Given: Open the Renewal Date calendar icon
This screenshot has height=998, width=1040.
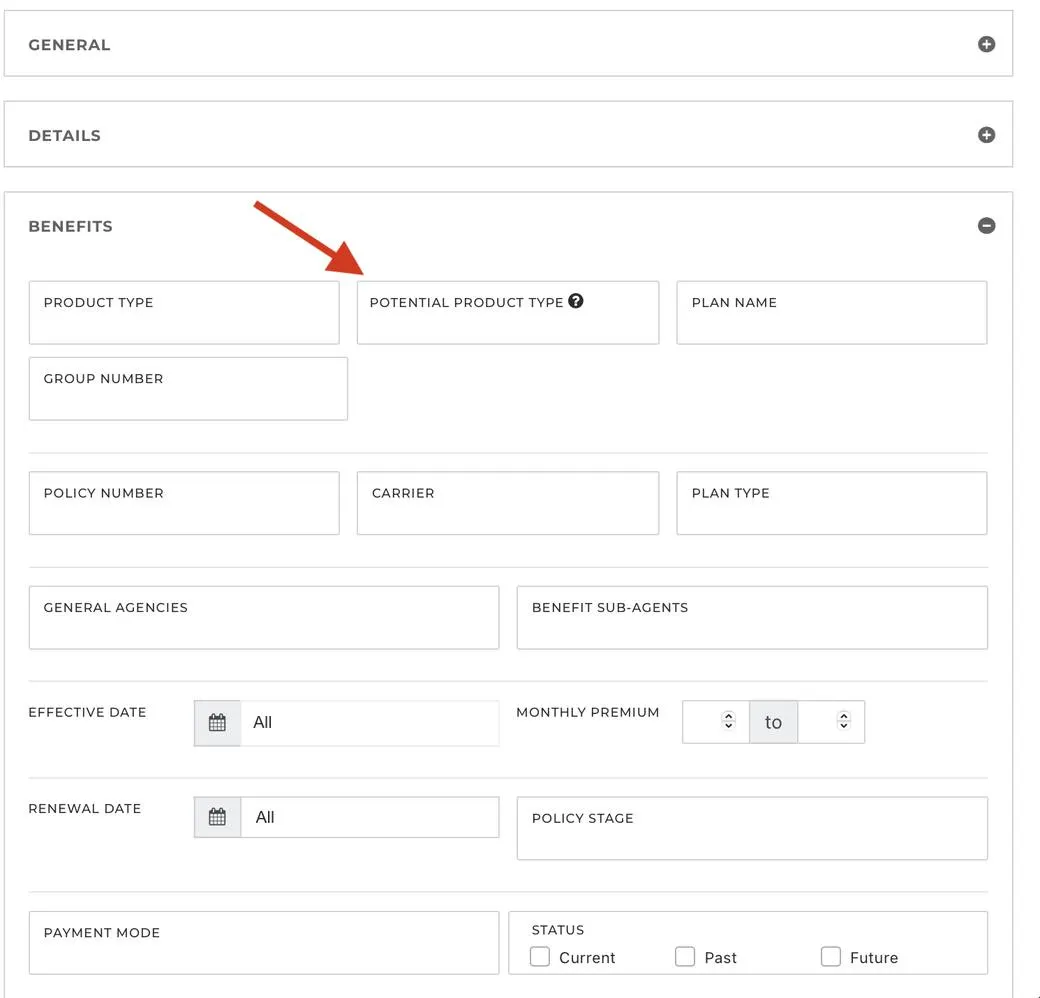Looking at the screenshot, I should 217,817.
